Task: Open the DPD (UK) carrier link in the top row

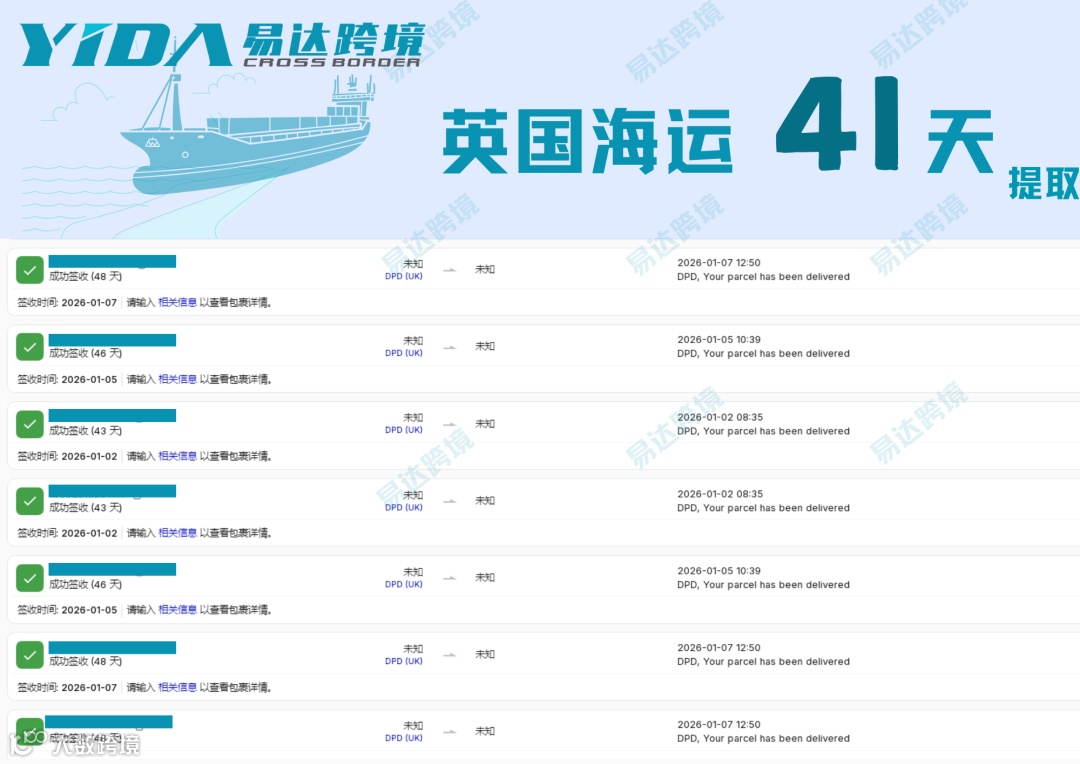Action: pyautogui.click(x=404, y=276)
